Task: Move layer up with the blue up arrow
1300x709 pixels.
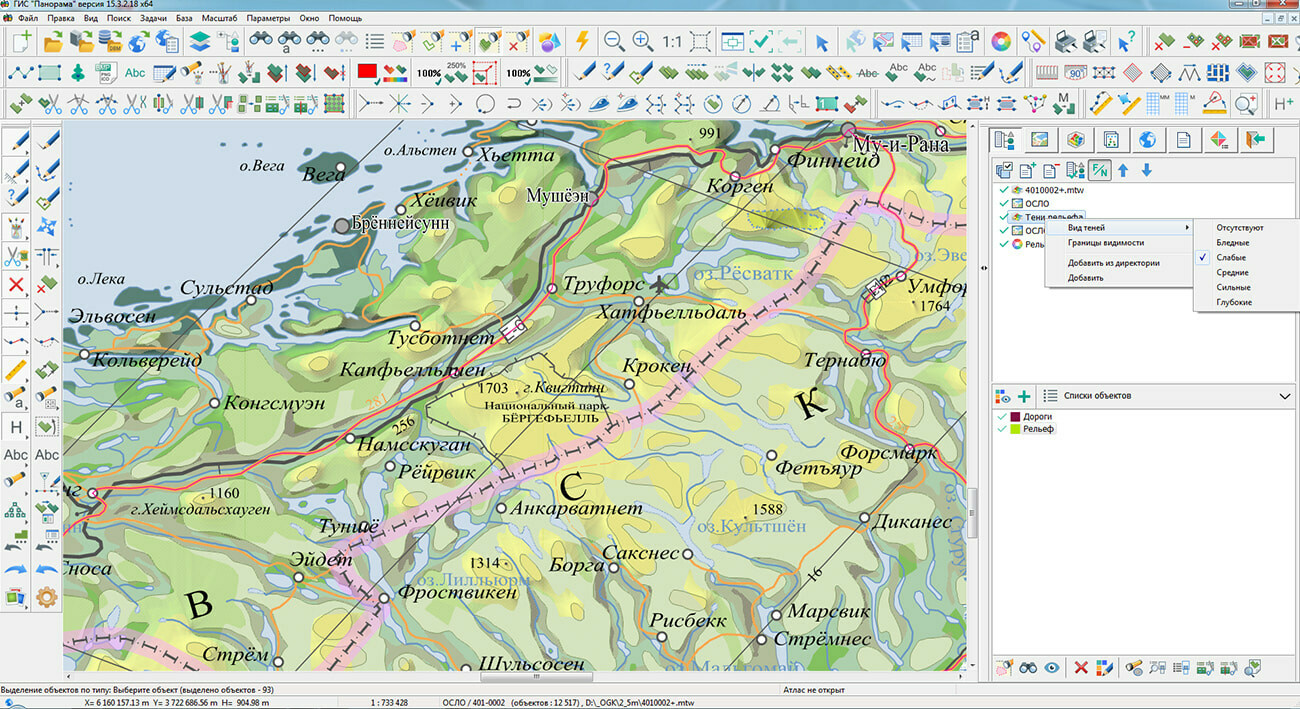Action: [1123, 171]
